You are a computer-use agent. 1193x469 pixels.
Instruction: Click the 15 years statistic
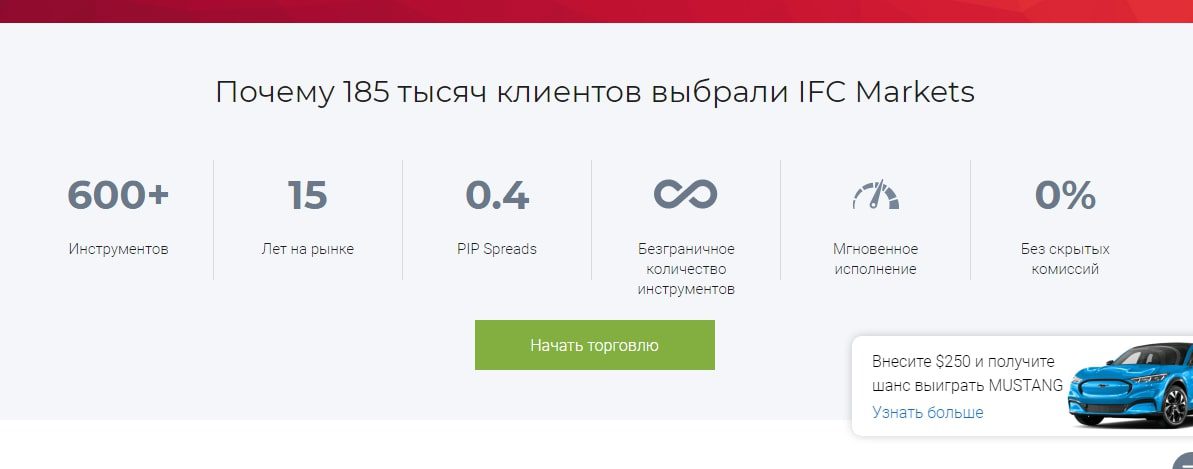coord(307,195)
